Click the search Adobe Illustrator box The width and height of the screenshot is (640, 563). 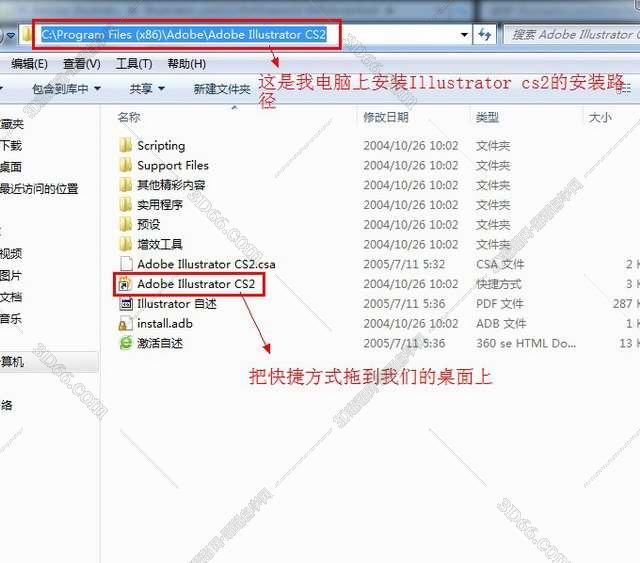pos(571,35)
